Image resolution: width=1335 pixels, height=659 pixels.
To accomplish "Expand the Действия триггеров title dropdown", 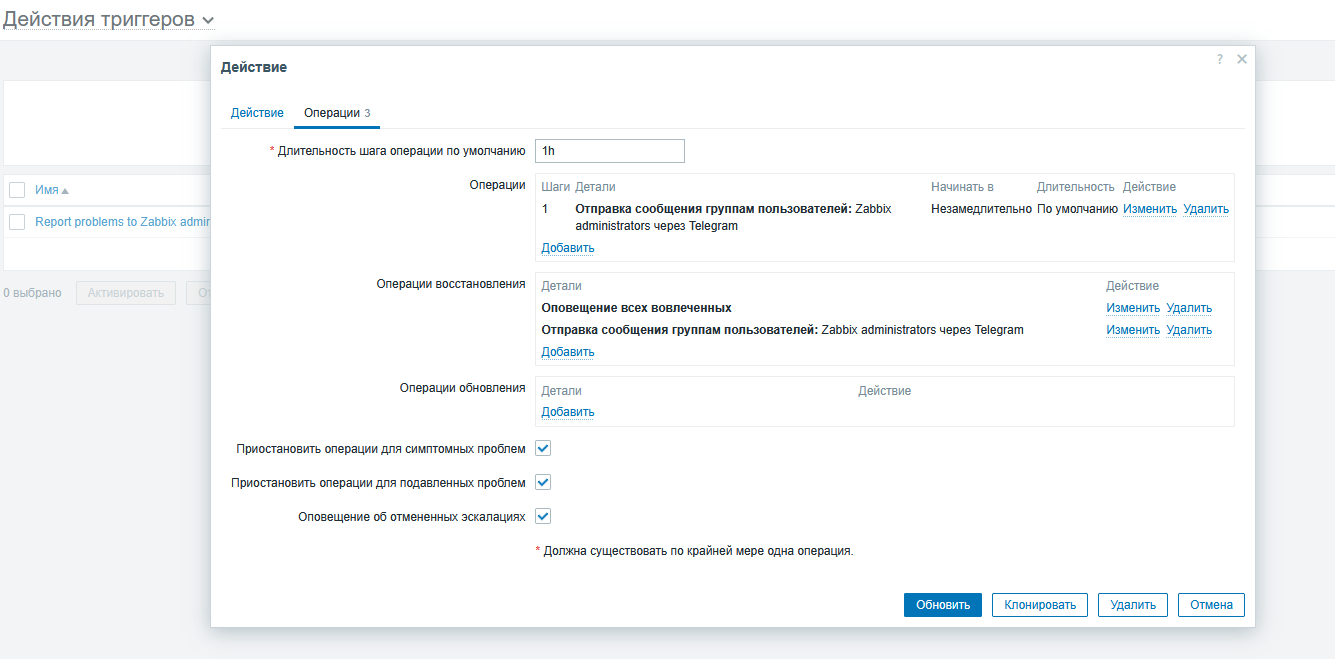I will [208, 21].
